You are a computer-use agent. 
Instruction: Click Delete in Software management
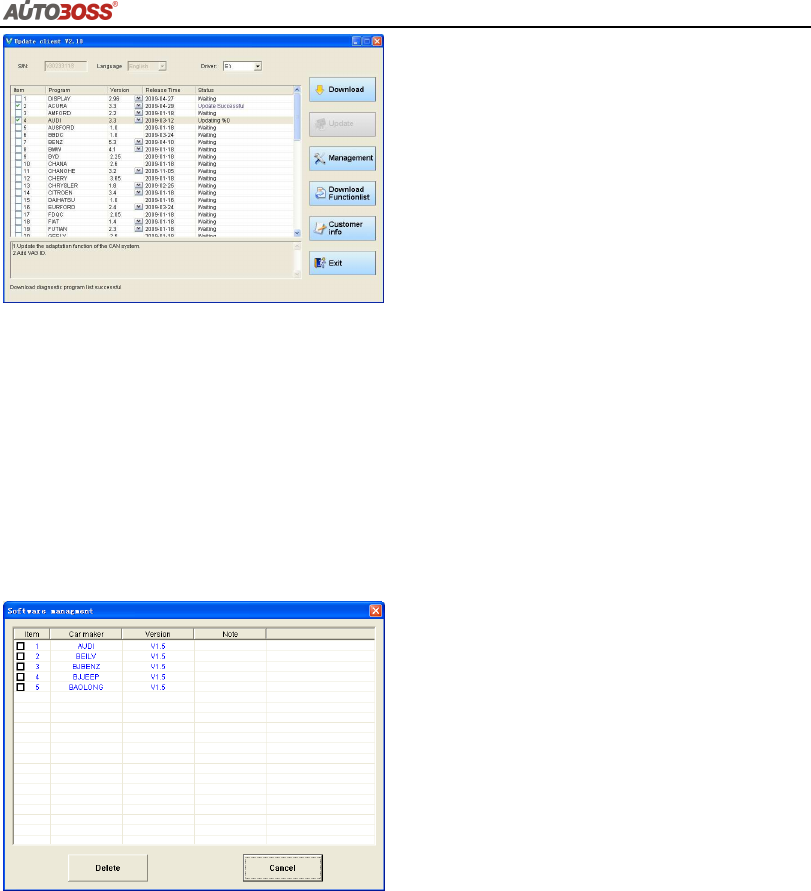point(108,868)
